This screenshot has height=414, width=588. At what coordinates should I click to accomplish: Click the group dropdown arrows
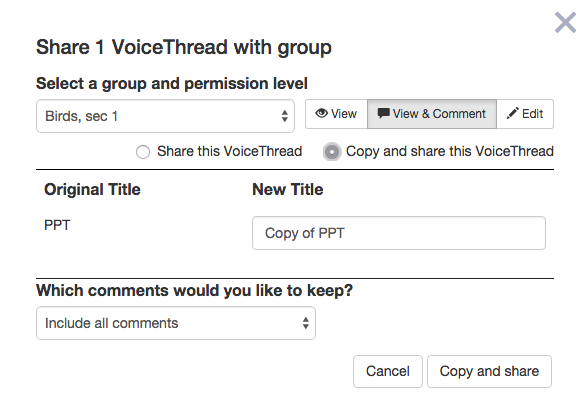coord(285,116)
